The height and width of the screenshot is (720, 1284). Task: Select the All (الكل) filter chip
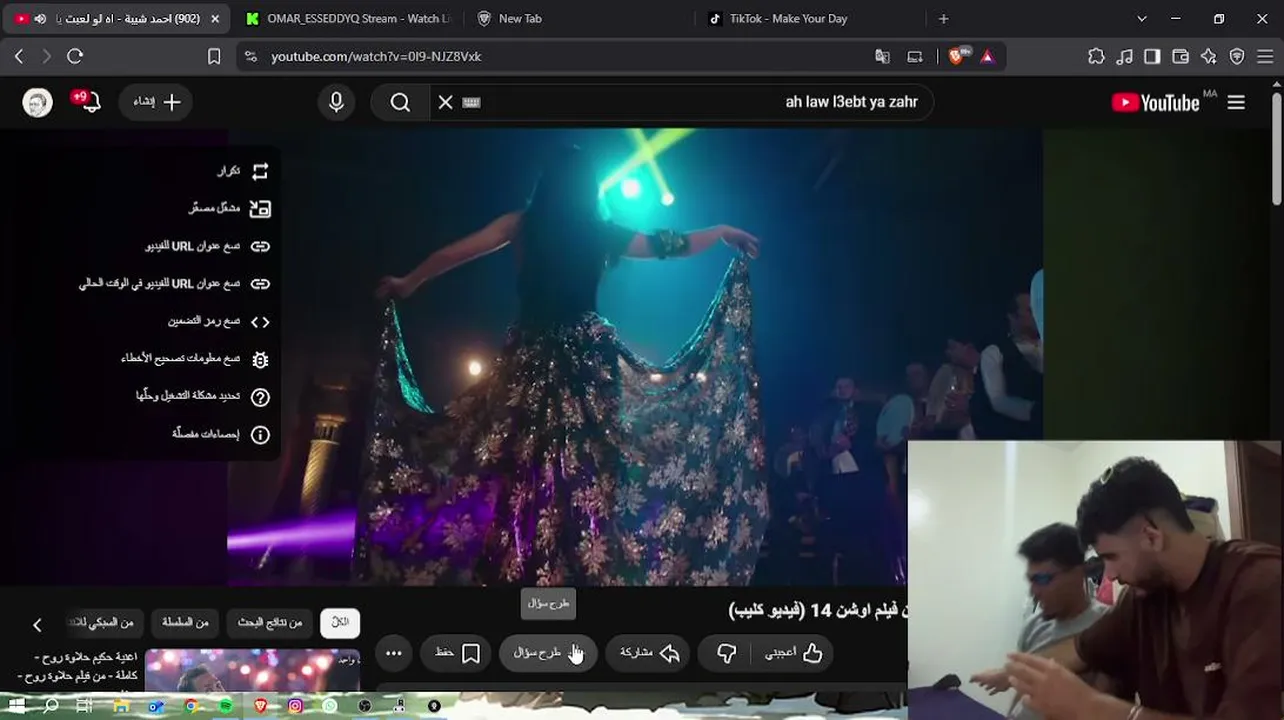click(340, 622)
